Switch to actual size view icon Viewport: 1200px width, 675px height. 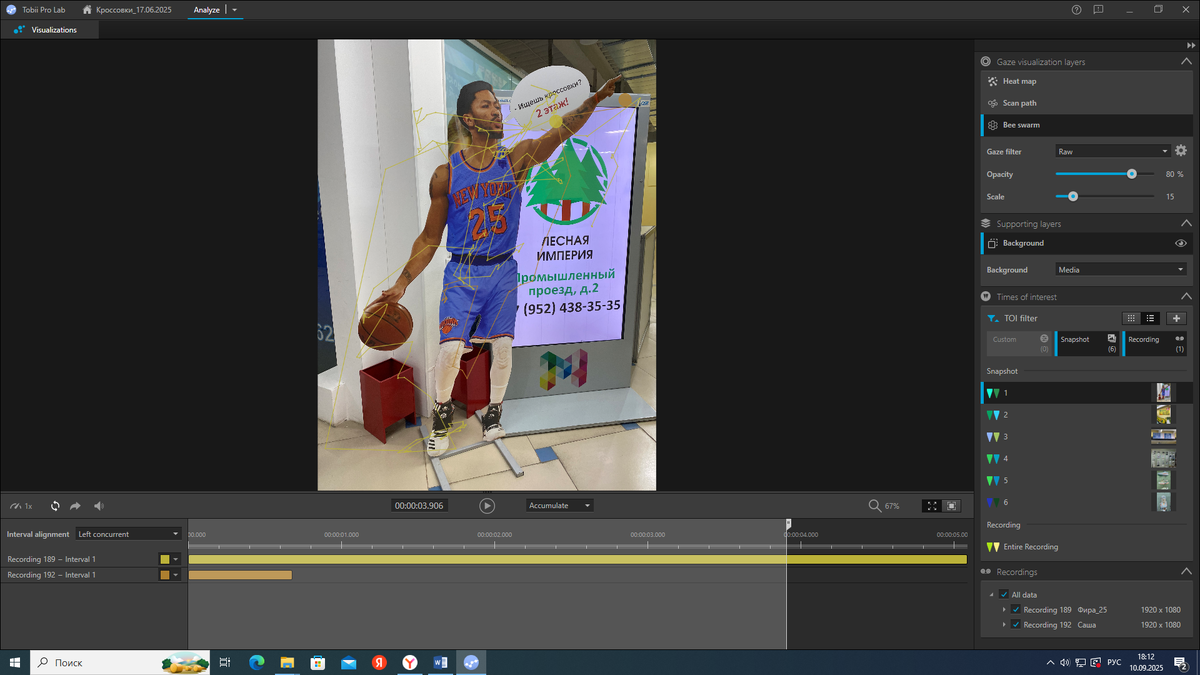(x=952, y=506)
